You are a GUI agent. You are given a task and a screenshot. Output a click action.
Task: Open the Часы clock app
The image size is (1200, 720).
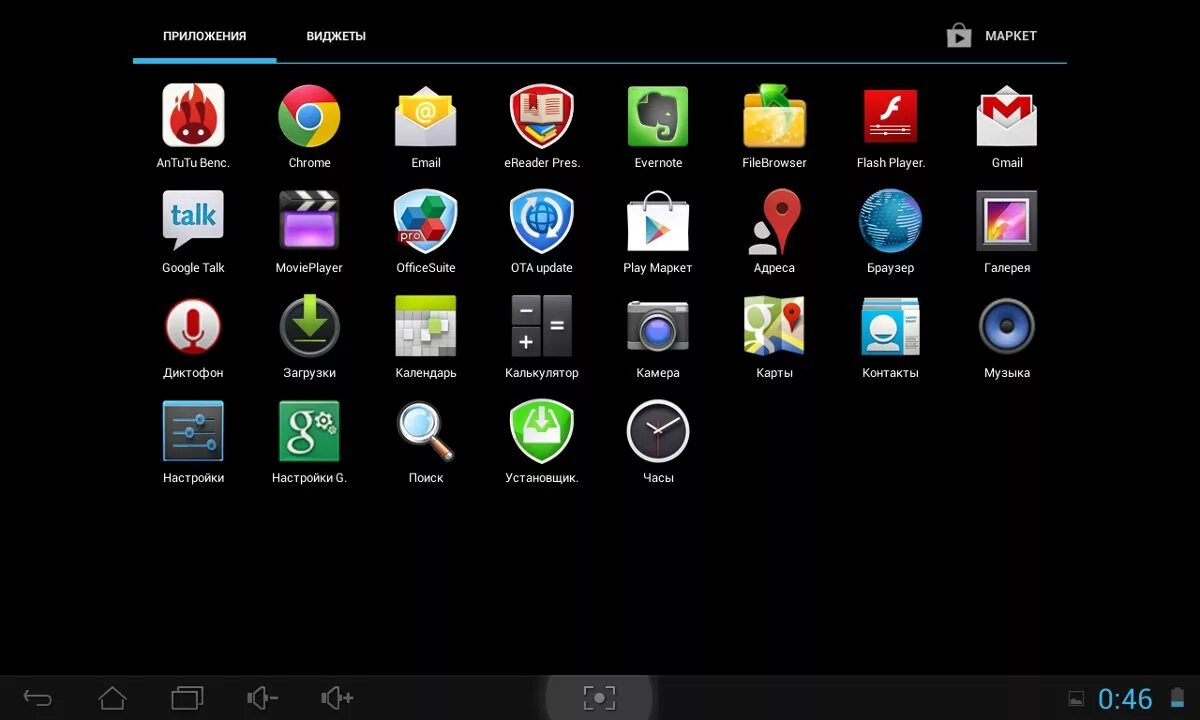[x=658, y=431]
